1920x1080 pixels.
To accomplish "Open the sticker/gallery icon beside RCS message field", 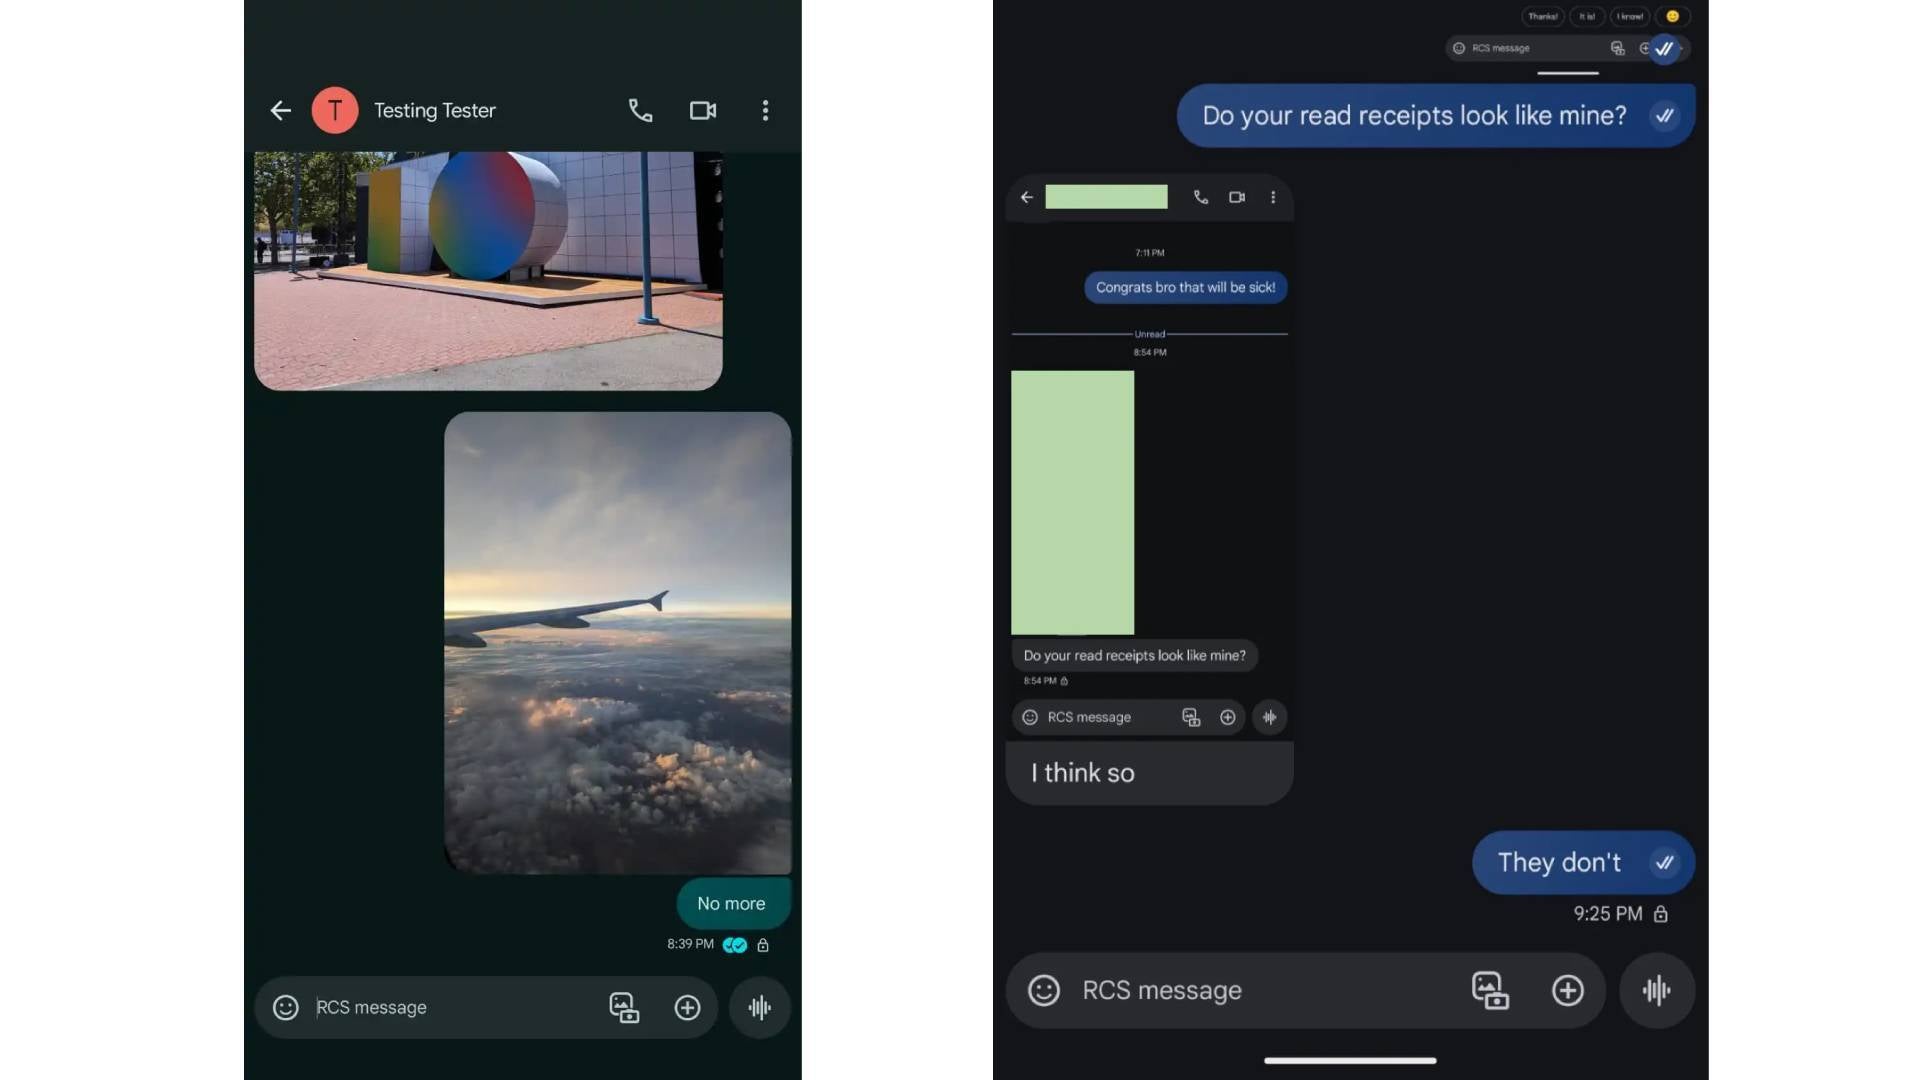I will click(623, 1007).
